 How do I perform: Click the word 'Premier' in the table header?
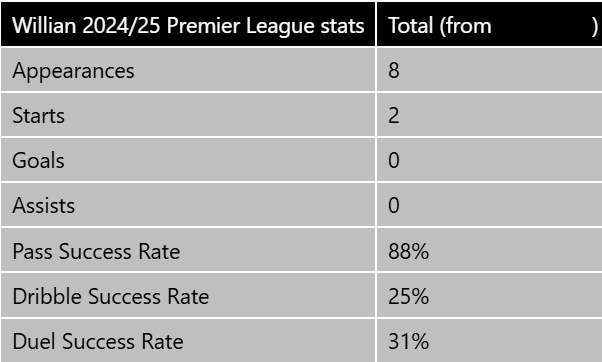203,25
